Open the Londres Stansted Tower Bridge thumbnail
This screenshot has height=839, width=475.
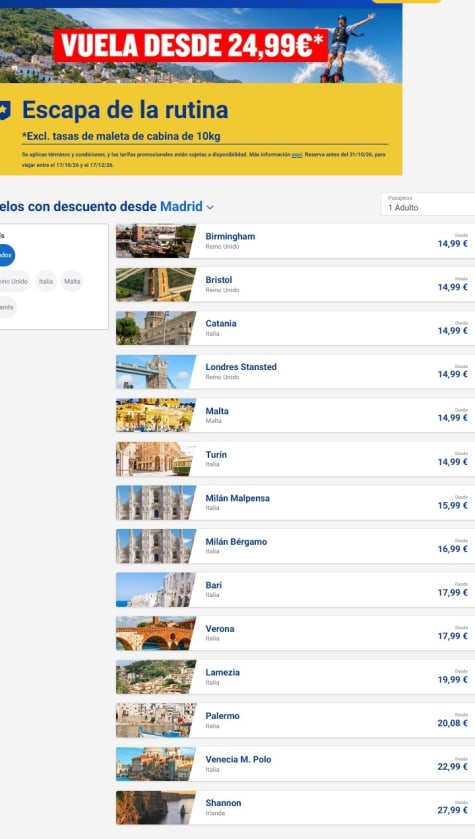point(156,372)
